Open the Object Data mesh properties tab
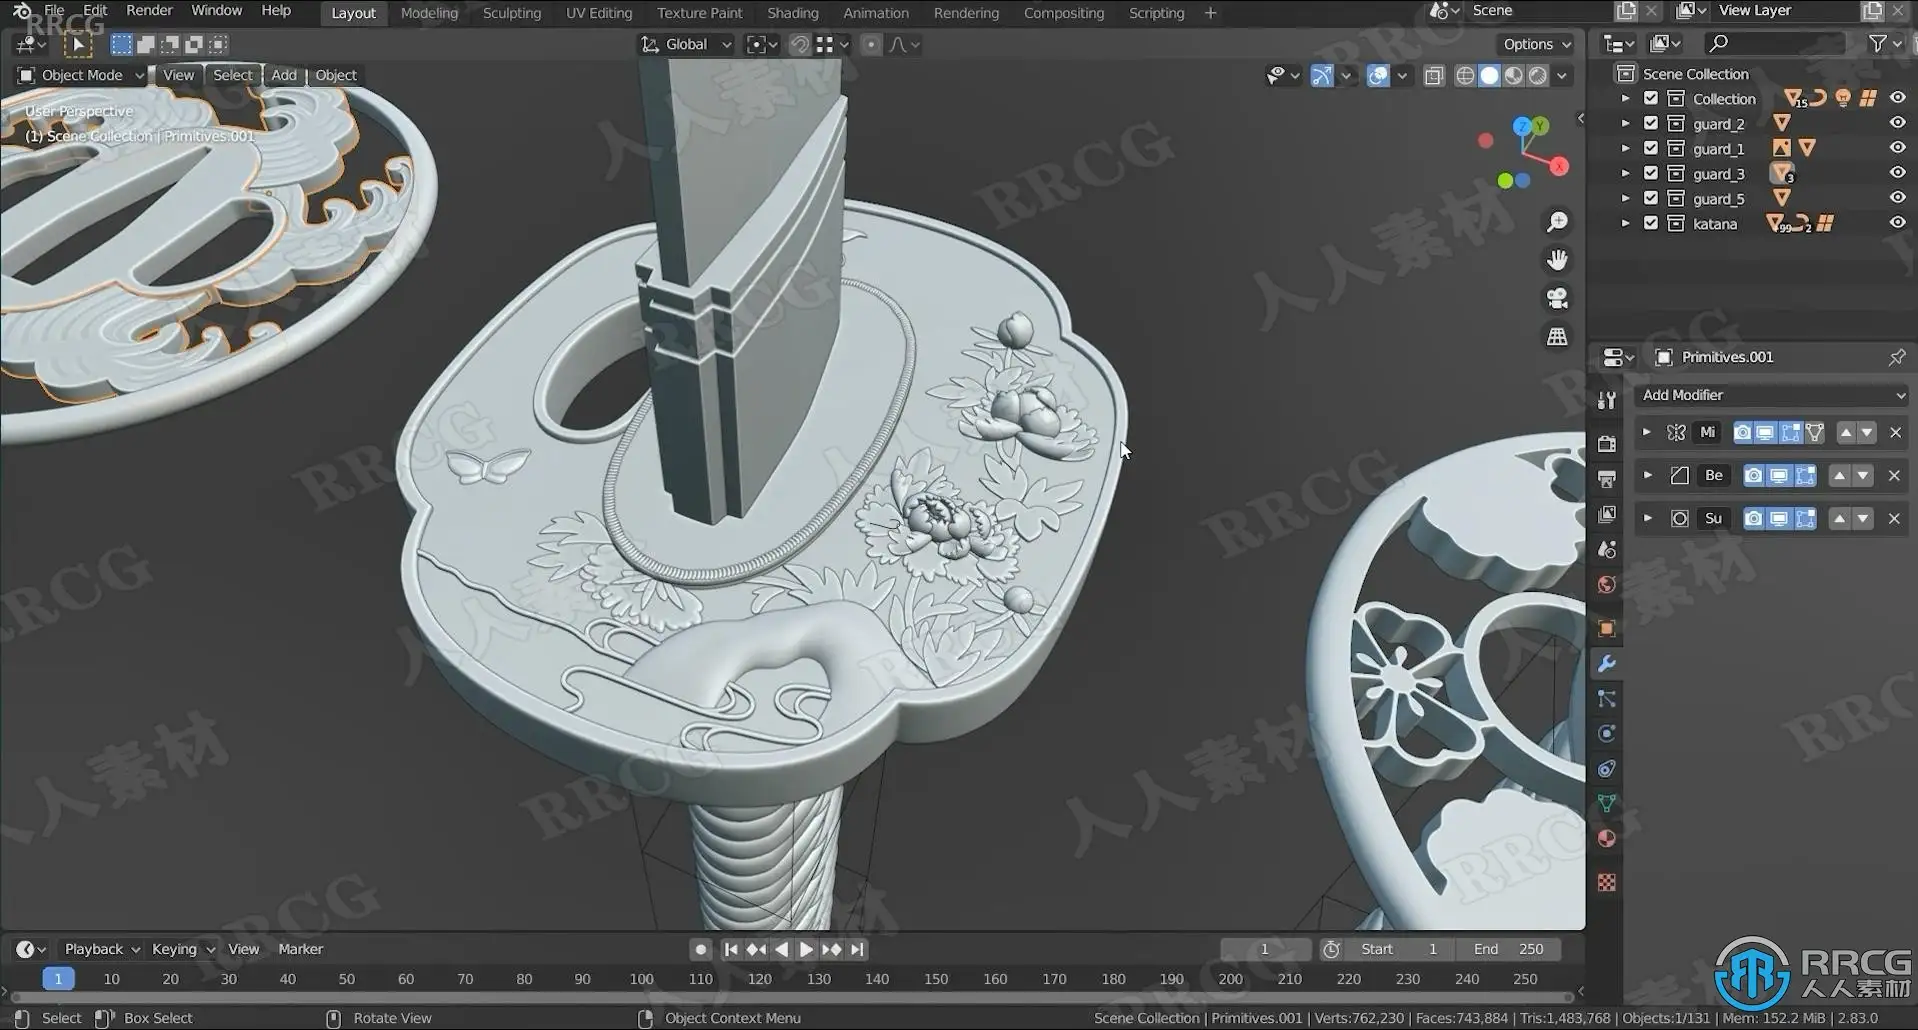The height and width of the screenshot is (1030, 1918). (x=1607, y=803)
